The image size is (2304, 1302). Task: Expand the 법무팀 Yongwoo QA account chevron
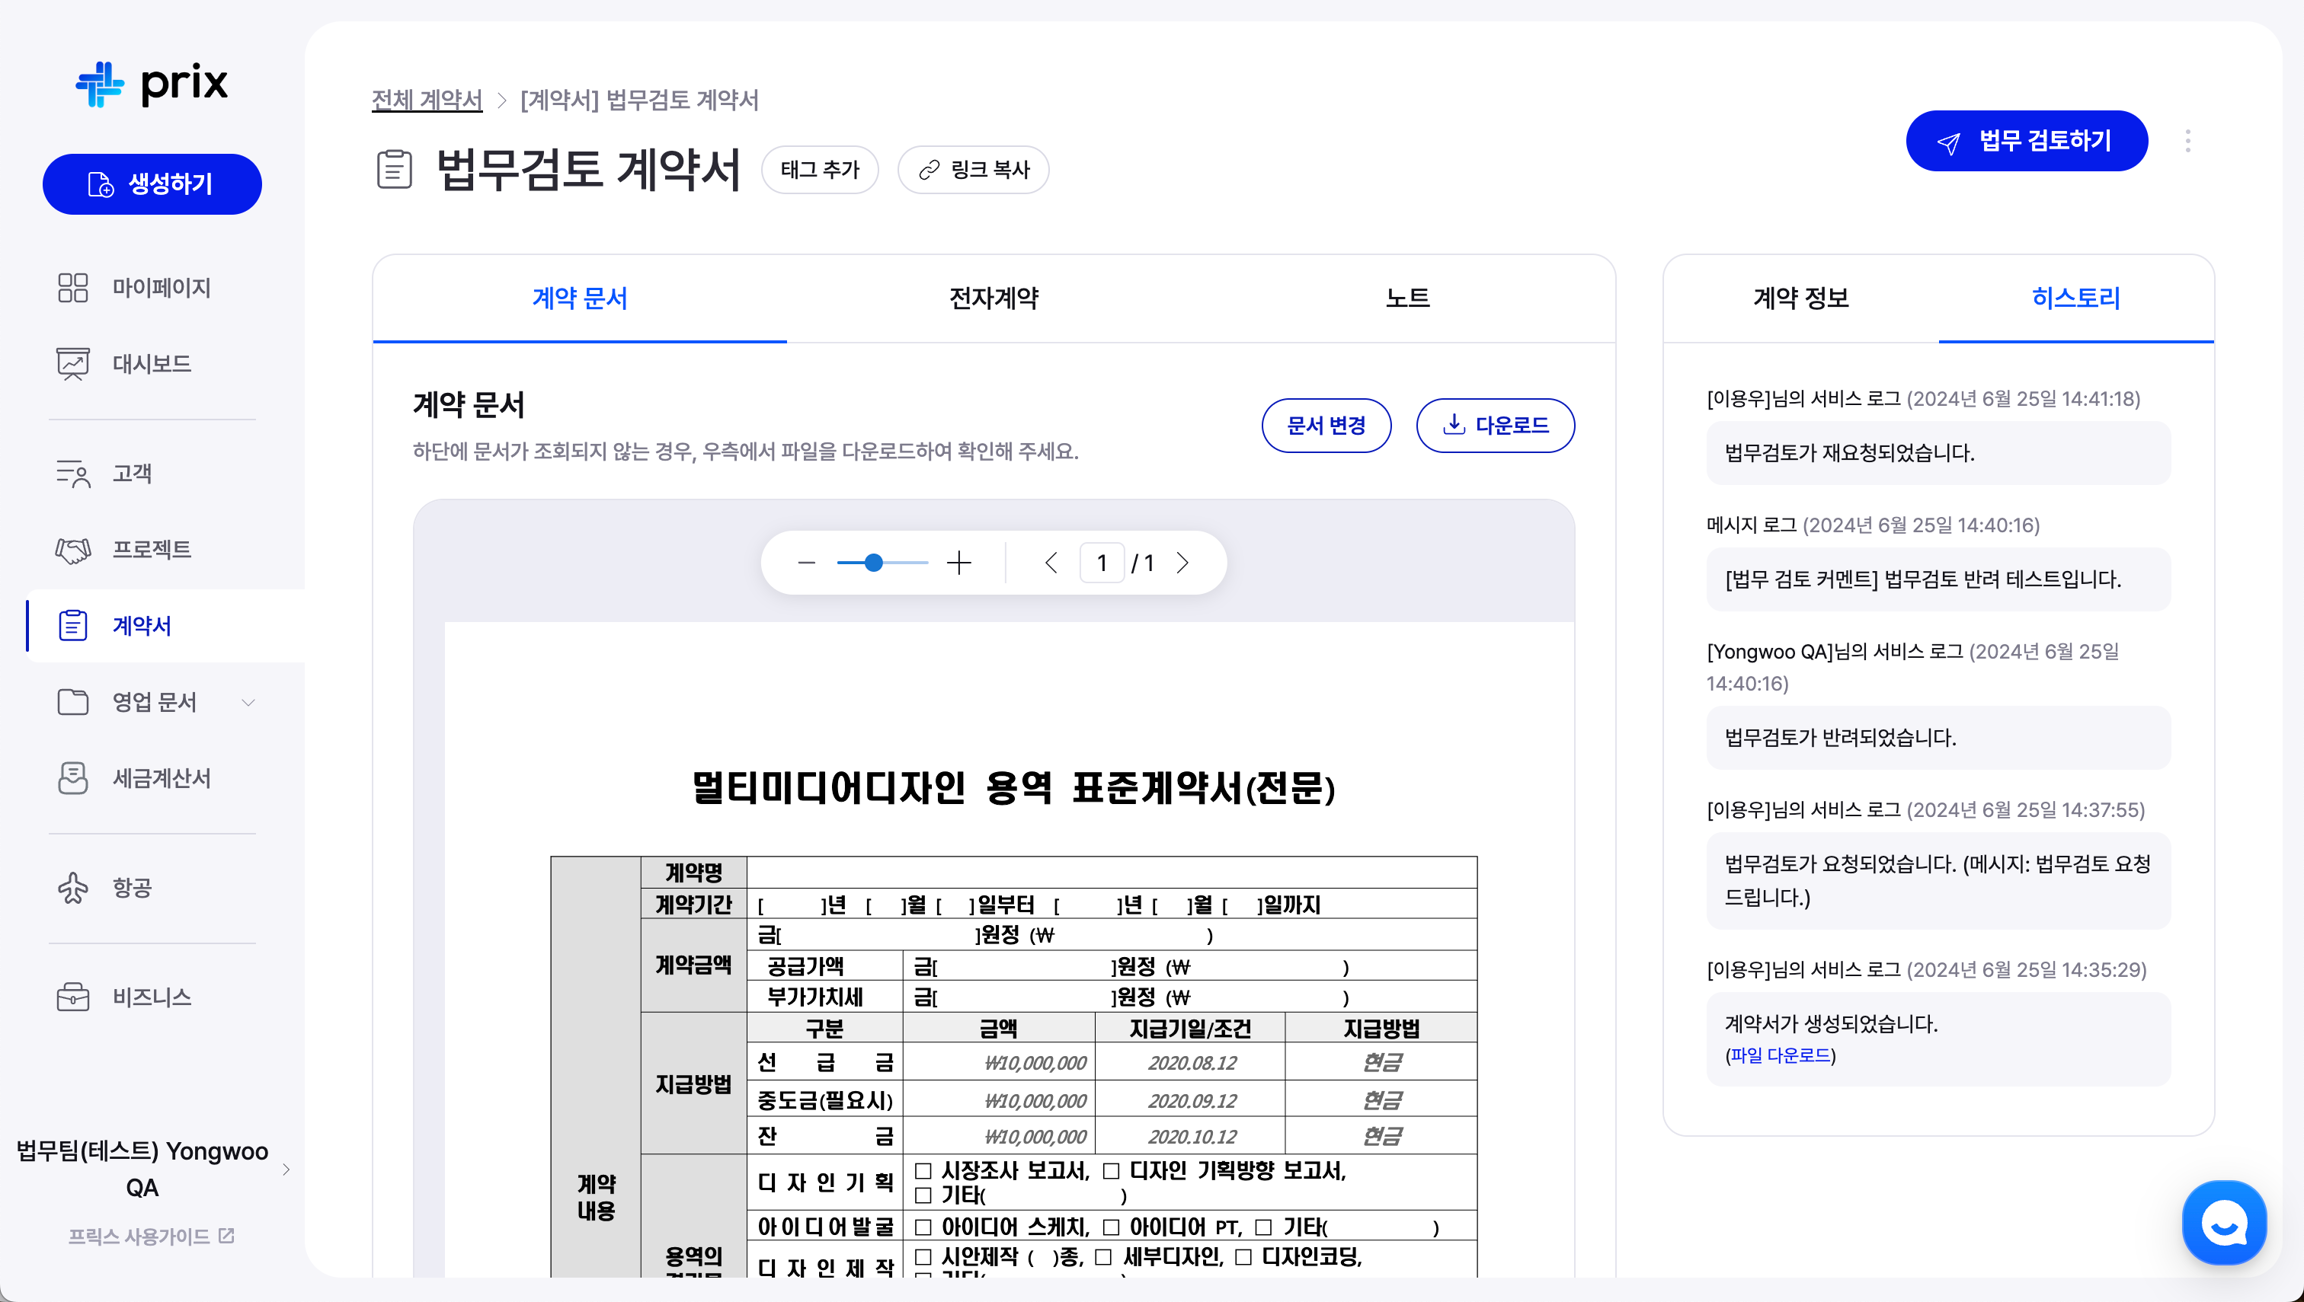[x=287, y=1169]
